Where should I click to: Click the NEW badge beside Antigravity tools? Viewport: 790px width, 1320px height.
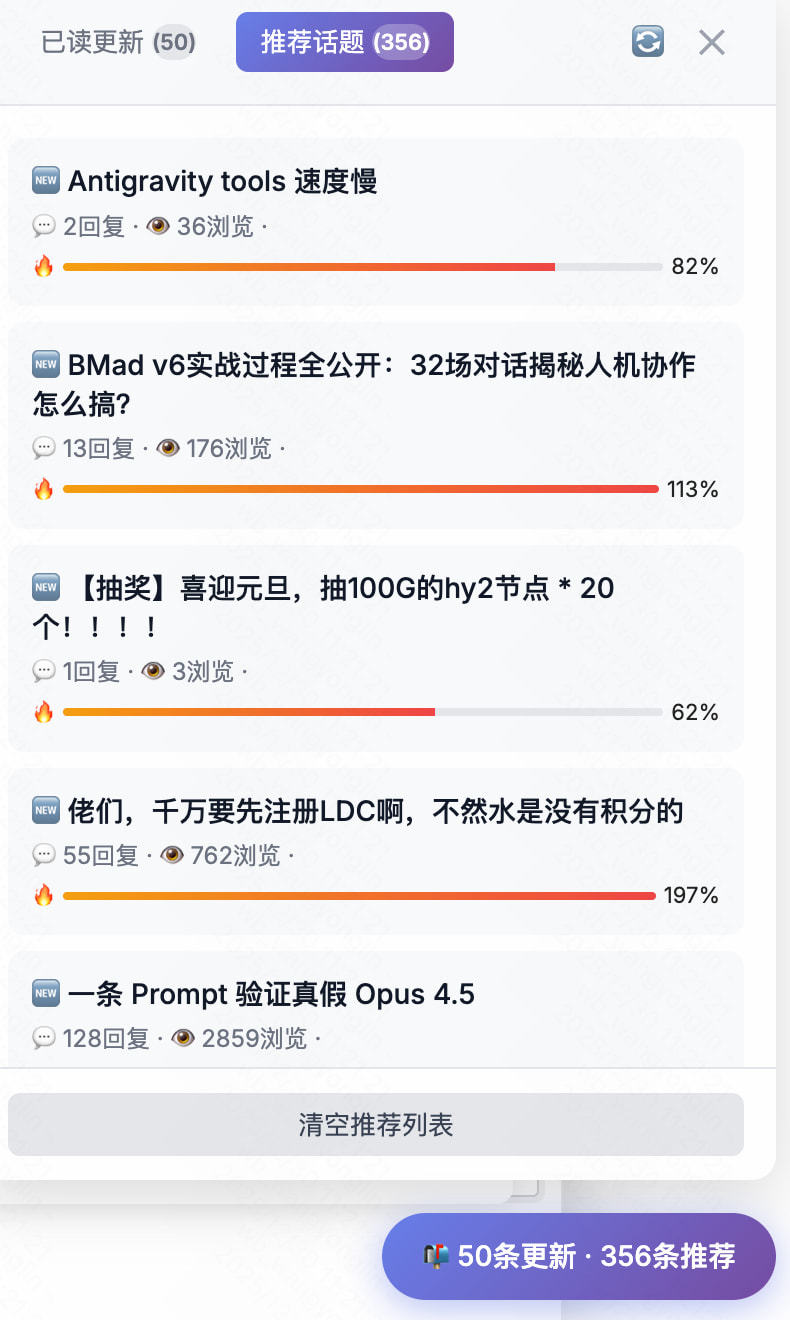click(x=46, y=181)
